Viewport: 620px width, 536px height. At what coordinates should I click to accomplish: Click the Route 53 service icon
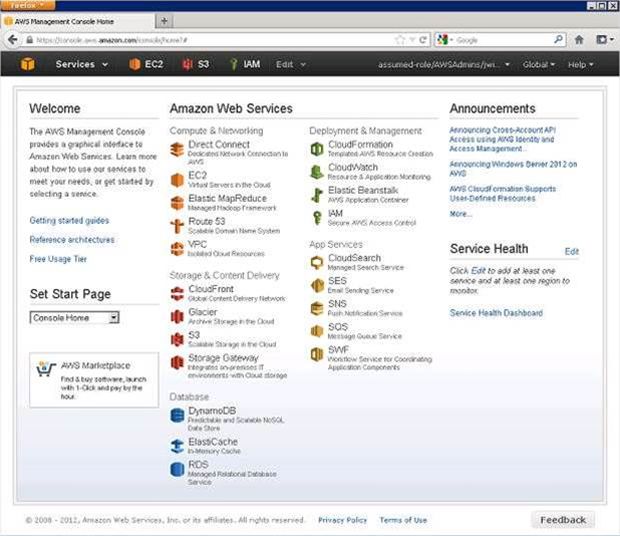coord(177,226)
